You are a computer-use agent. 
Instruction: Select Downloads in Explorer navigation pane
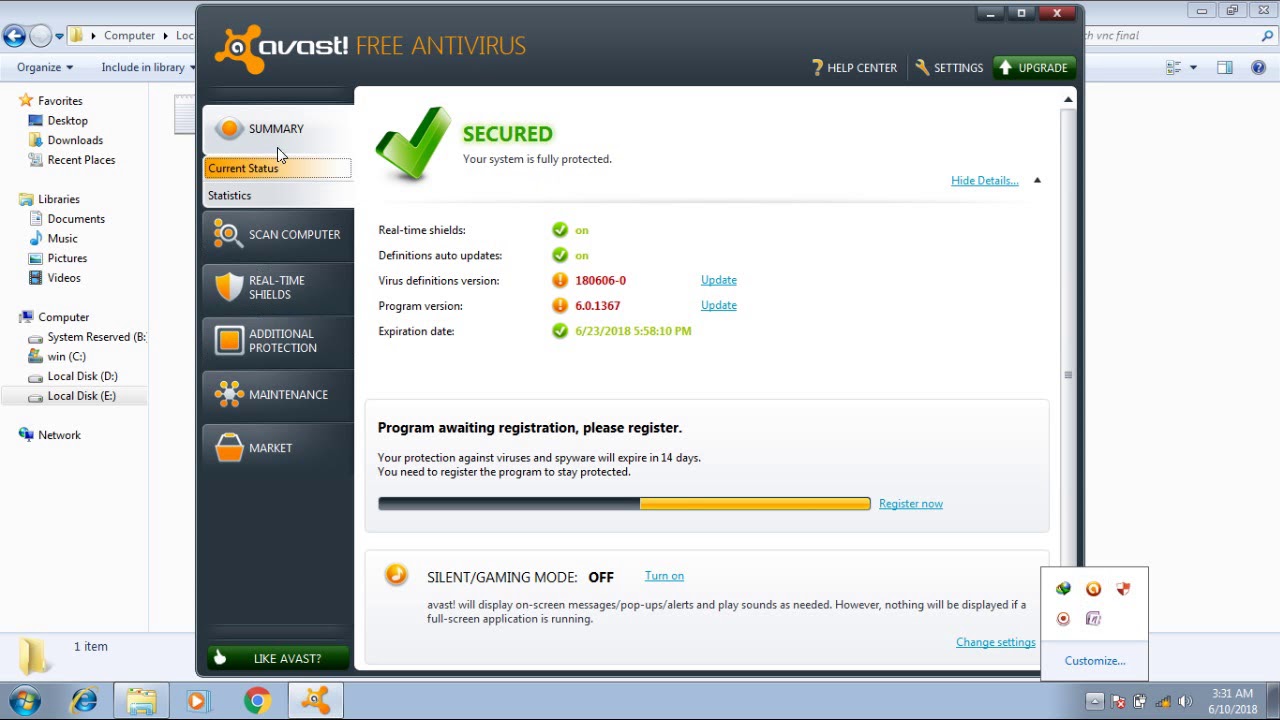coord(75,140)
